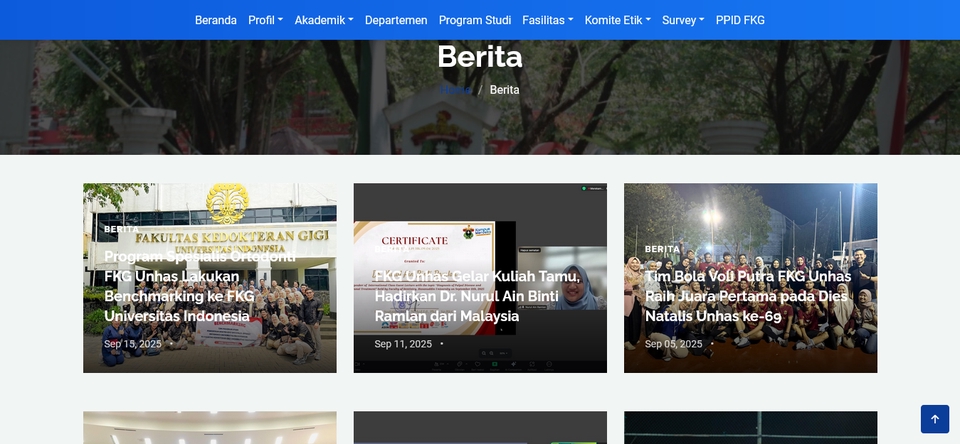Open article about Ortodonti Benchmarking ke FKG UI
The width and height of the screenshot is (960, 444).
pos(200,287)
